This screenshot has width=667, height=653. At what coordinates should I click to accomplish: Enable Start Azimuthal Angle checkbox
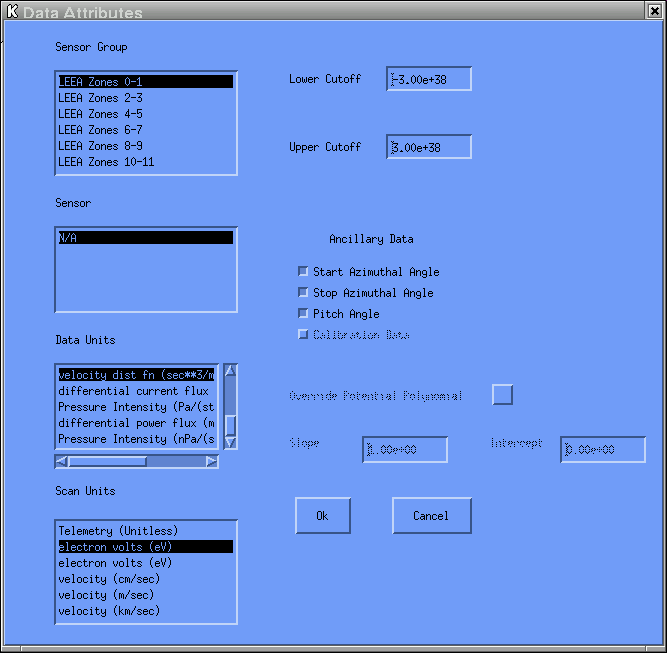click(x=303, y=271)
